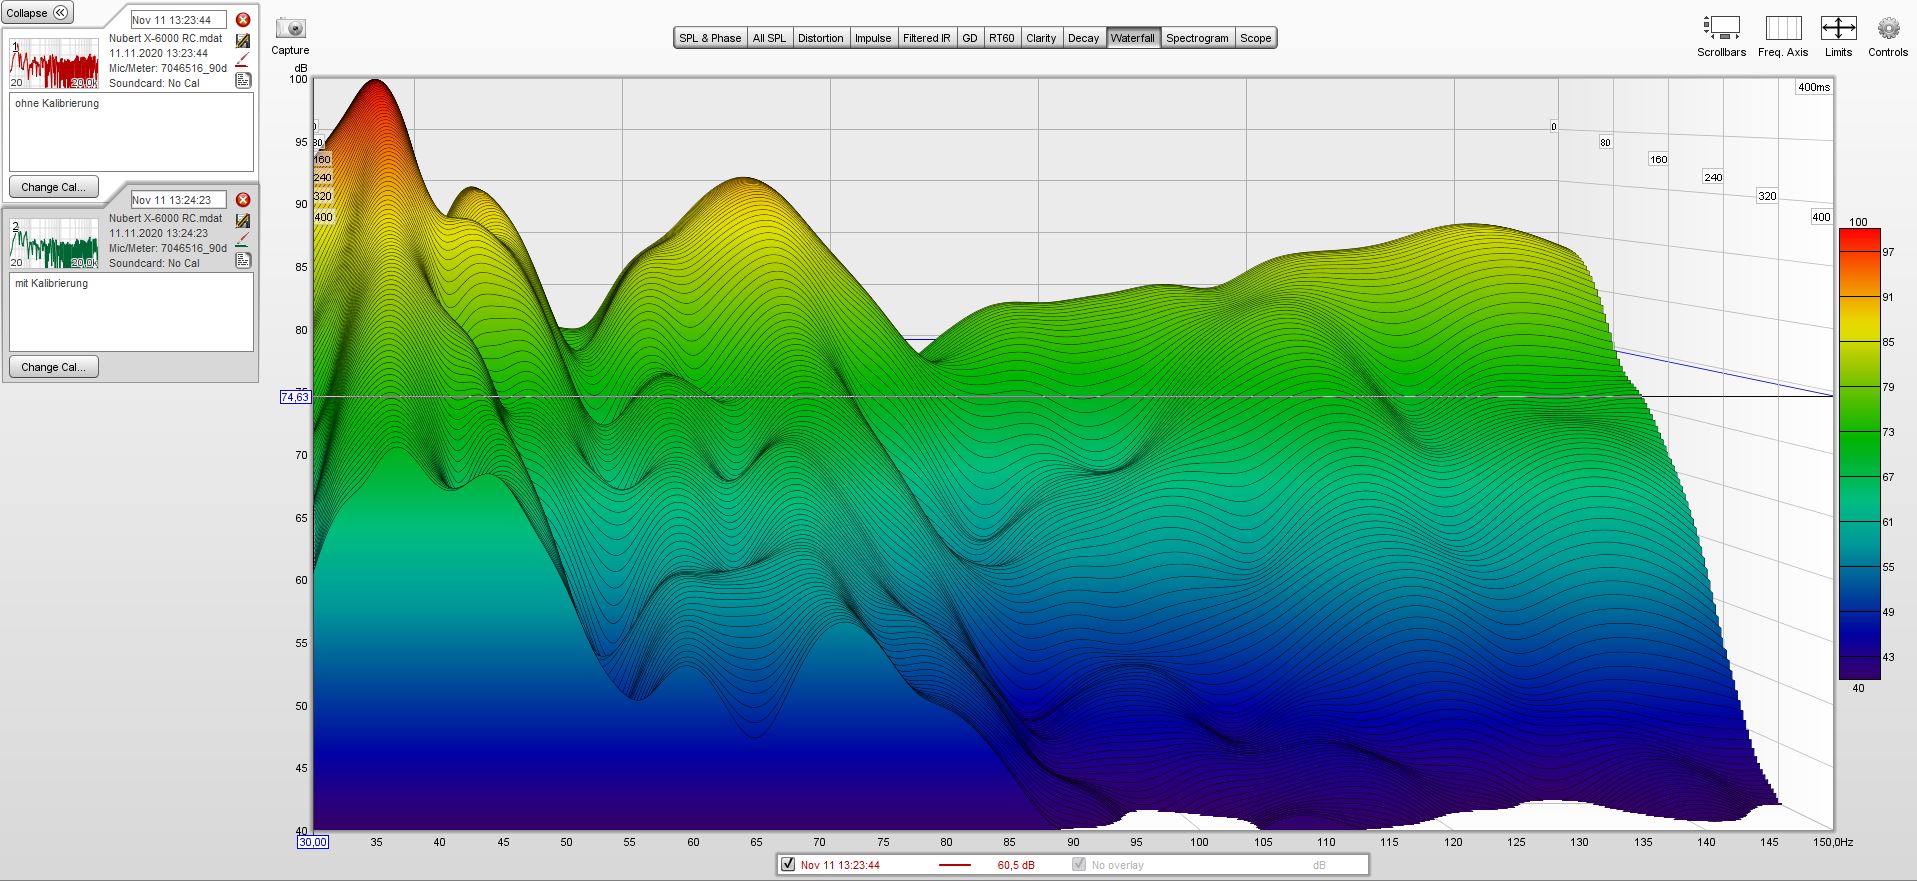Switch to All SPL tab
The height and width of the screenshot is (881, 1917).
[x=769, y=38]
